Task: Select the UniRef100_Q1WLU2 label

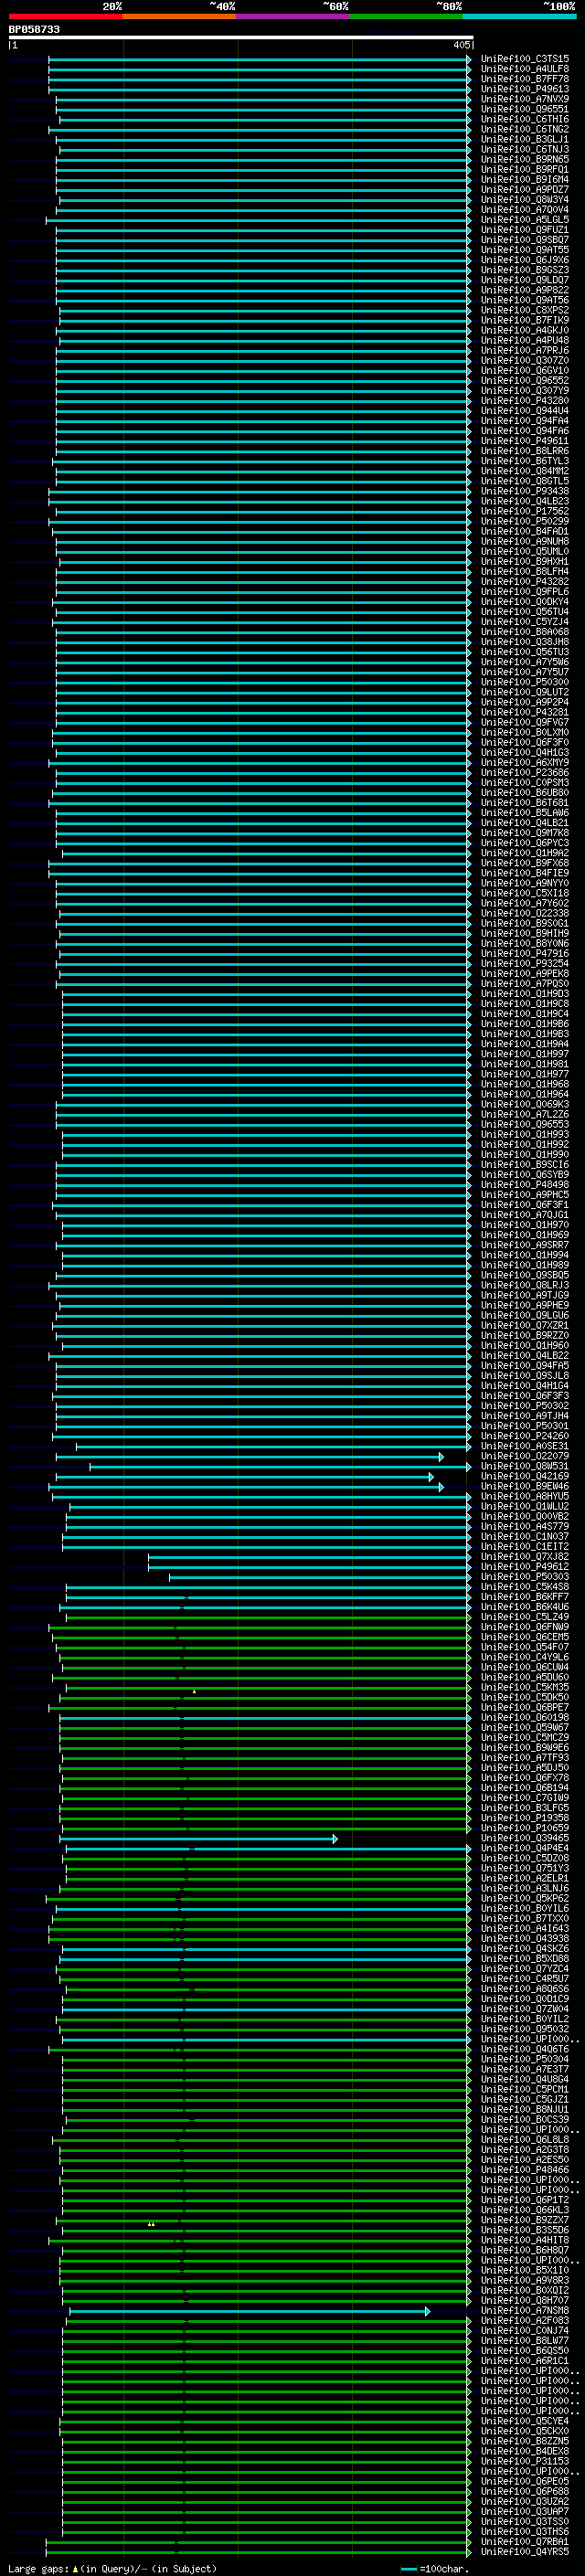Action: (524, 1506)
